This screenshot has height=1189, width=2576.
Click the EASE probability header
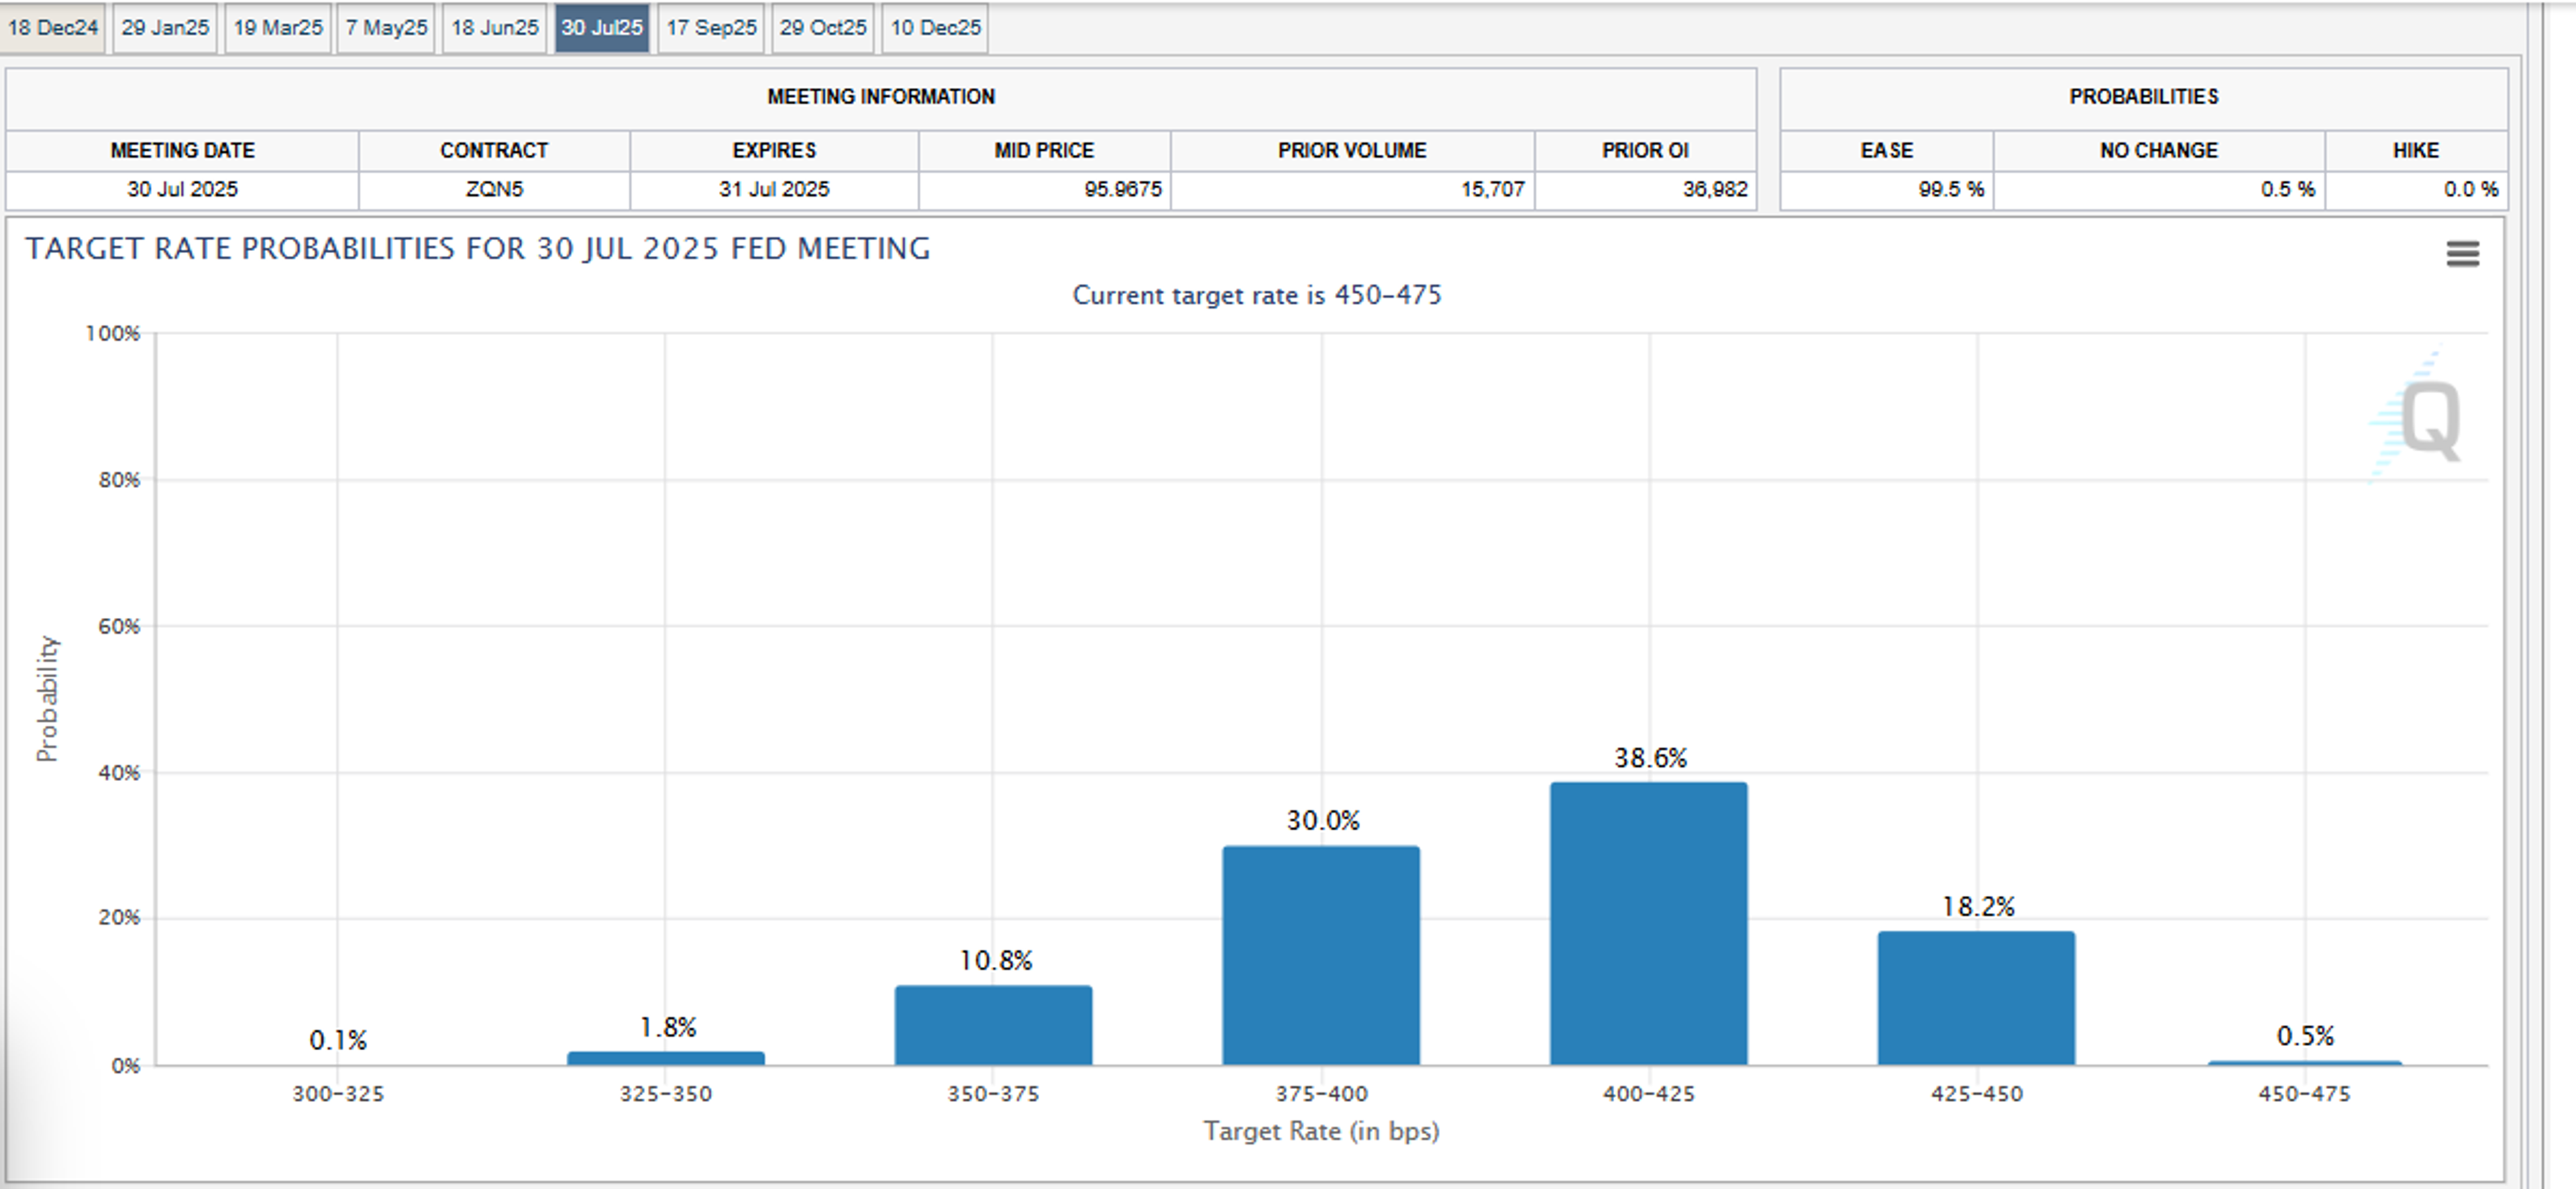tap(1887, 150)
